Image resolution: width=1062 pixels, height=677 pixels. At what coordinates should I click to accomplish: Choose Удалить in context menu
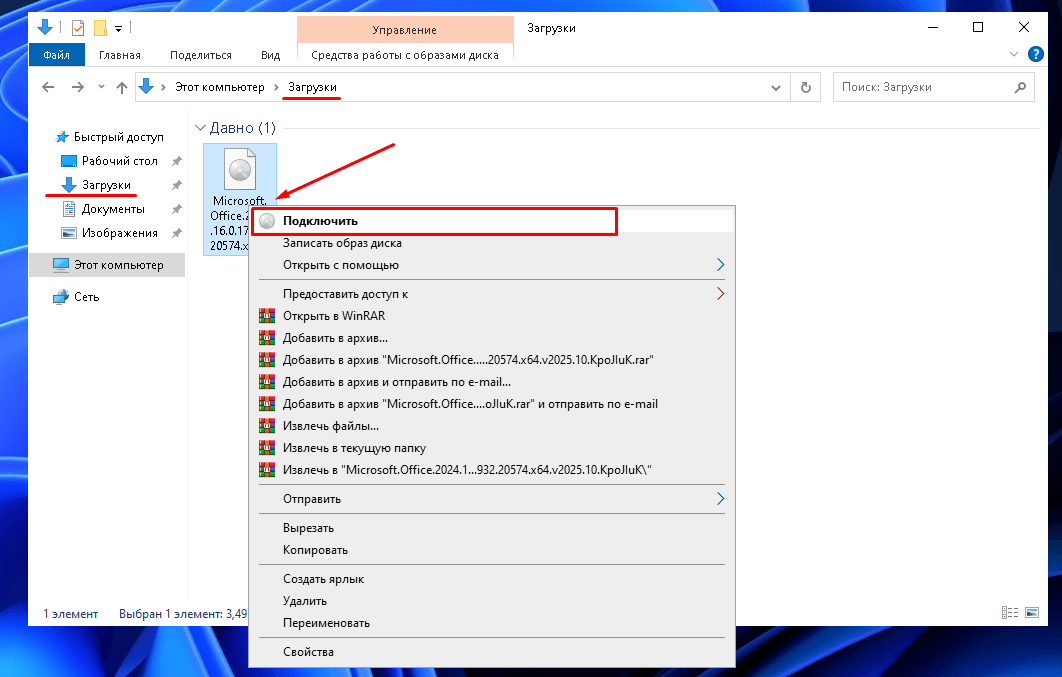coord(492,600)
